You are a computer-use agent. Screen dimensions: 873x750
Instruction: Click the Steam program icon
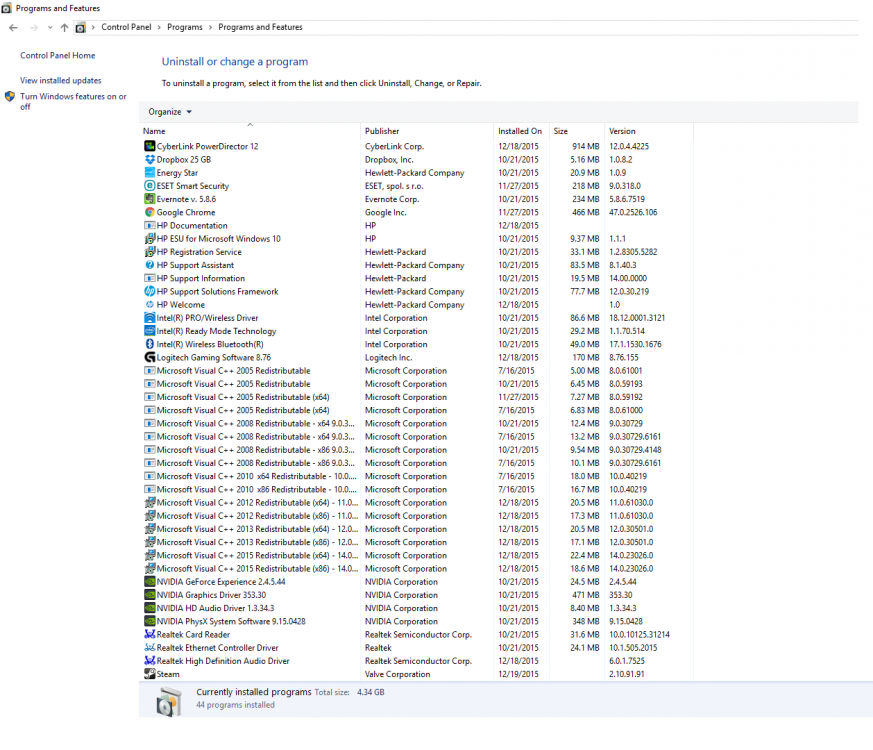(x=149, y=674)
